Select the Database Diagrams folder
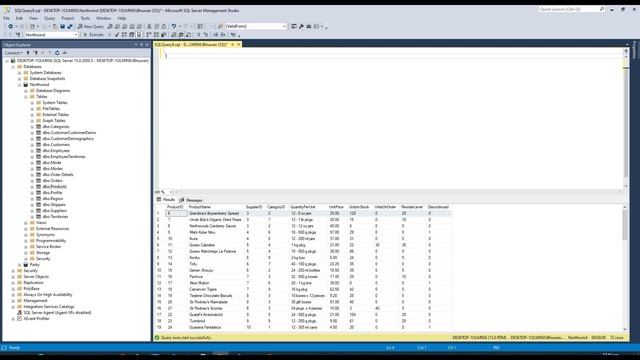 pyautogui.click(x=53, y=91)
